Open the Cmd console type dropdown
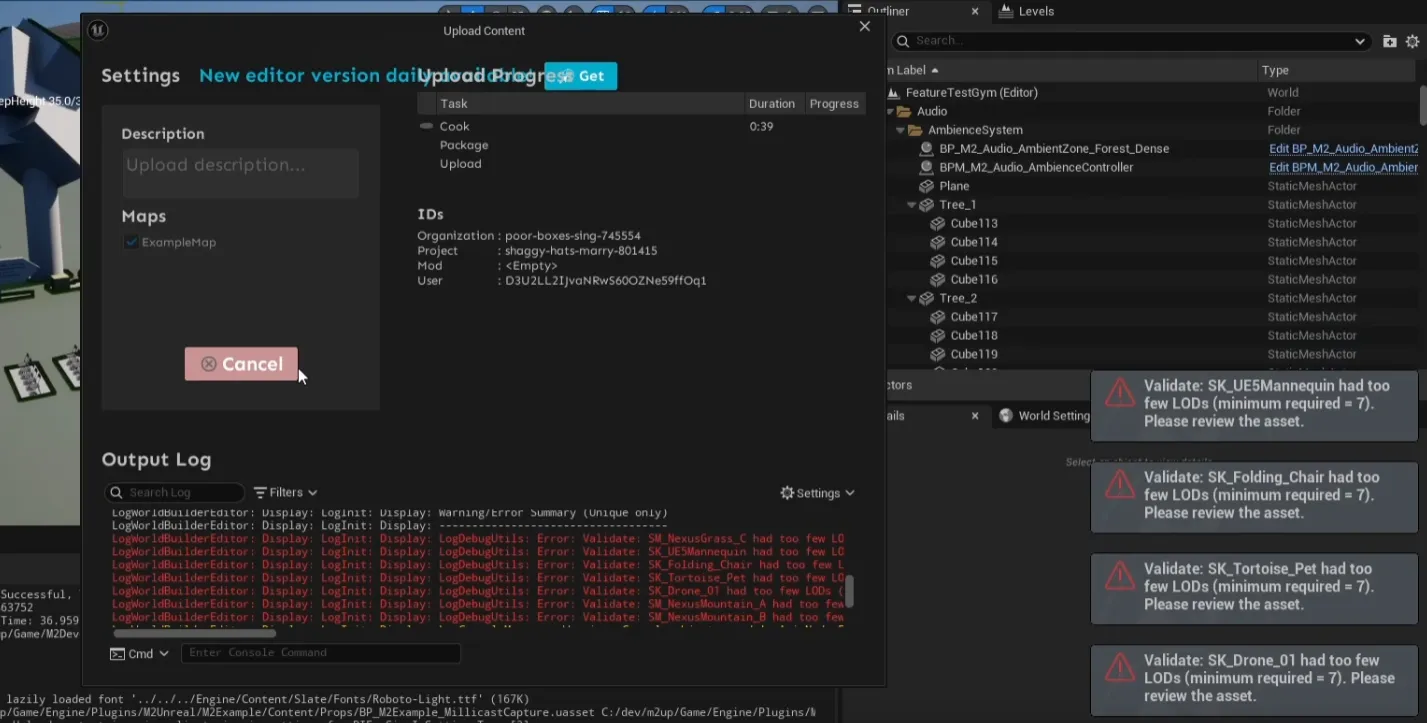This screenshot has width=1427, height=723. [x=139, y=653]
